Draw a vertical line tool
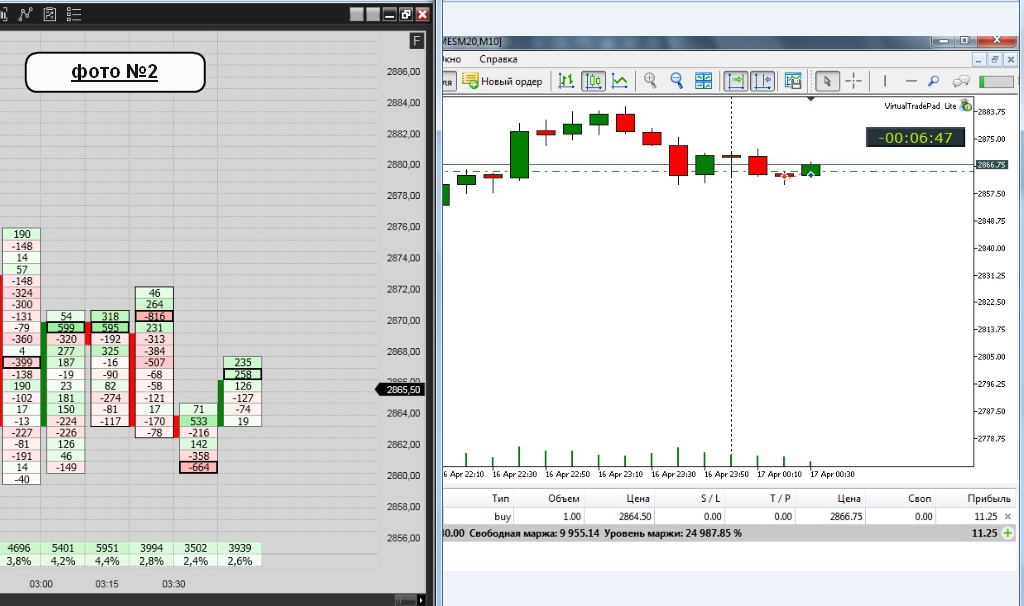The image size is (1024, 606). coord(885,81)
